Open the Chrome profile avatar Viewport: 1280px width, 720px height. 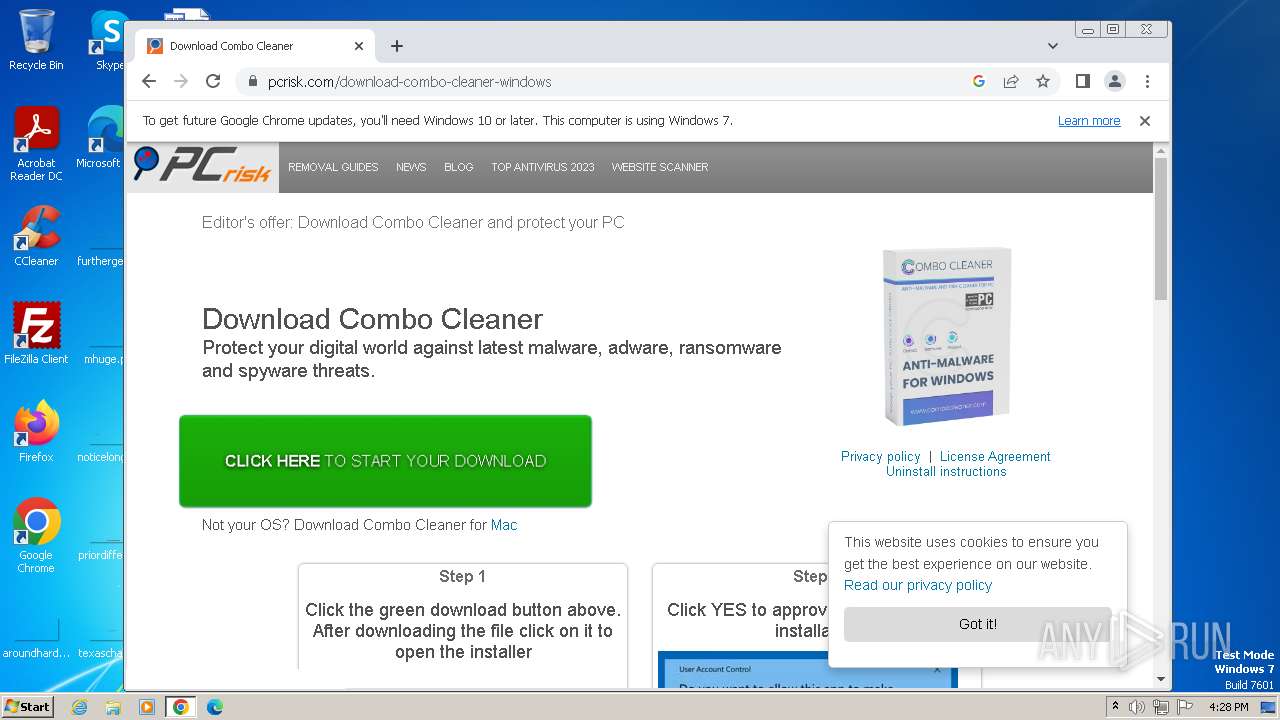tap(1114, 81)
